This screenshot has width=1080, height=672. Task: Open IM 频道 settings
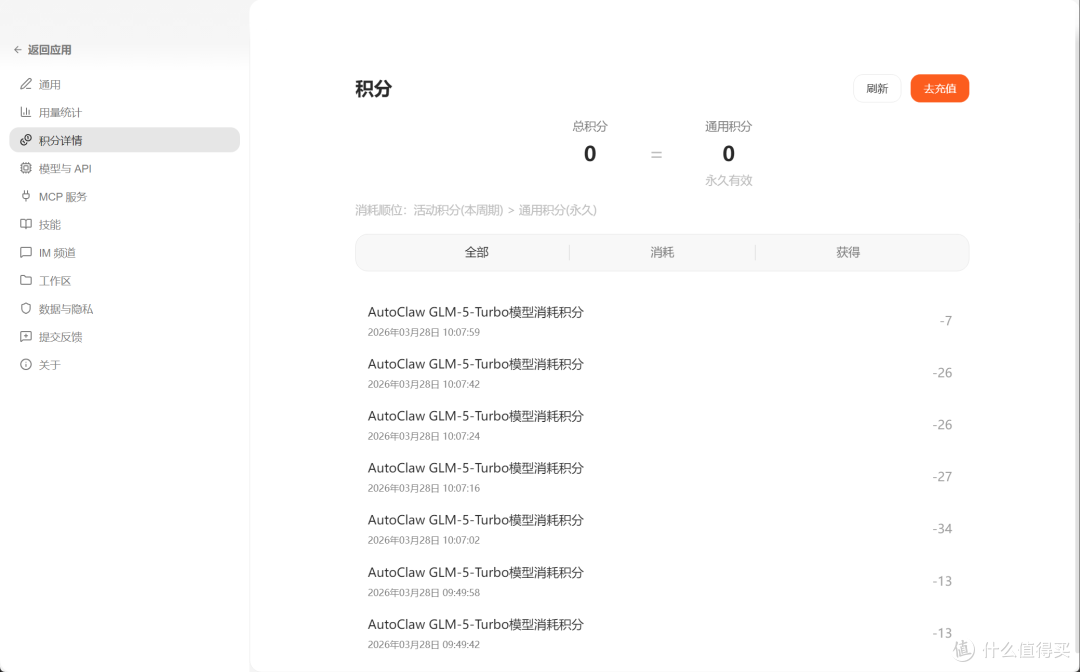pyautogui.click(x=125, y=253)
